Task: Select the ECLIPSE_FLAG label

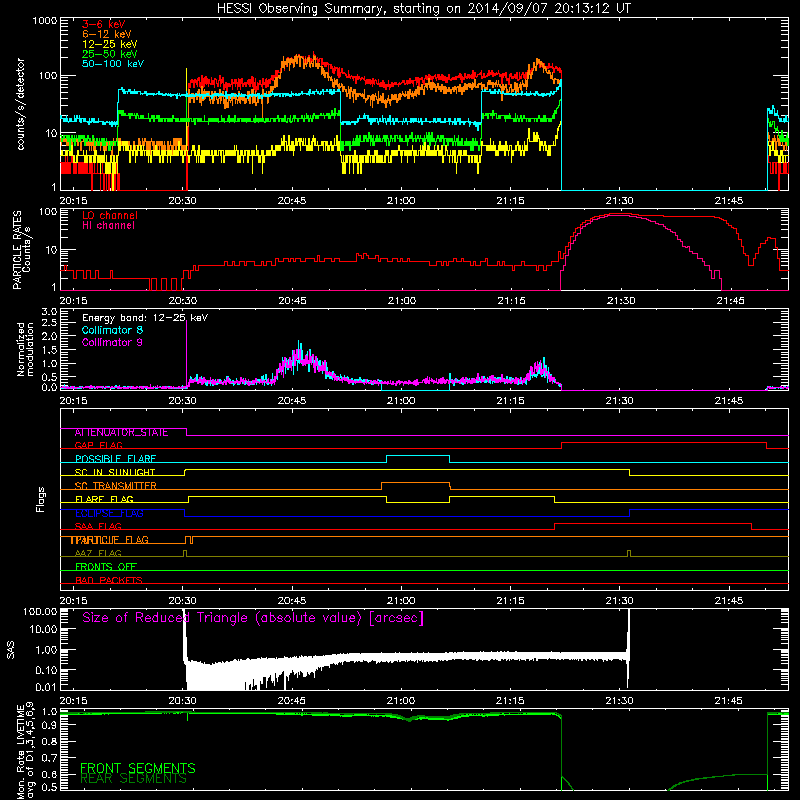Action: click(109, 513)
